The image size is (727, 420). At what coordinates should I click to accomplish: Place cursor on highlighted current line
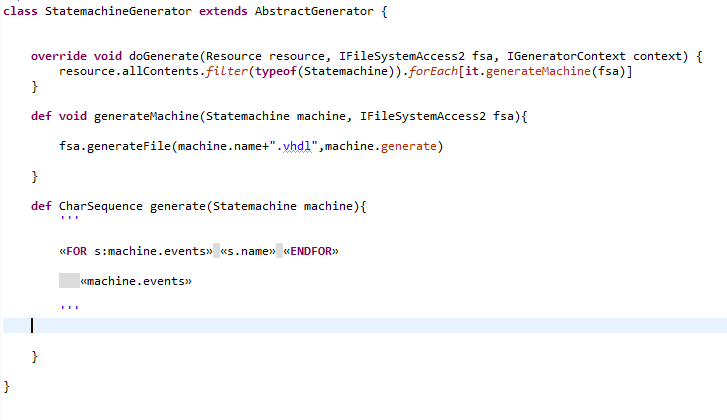click(365, 326)
